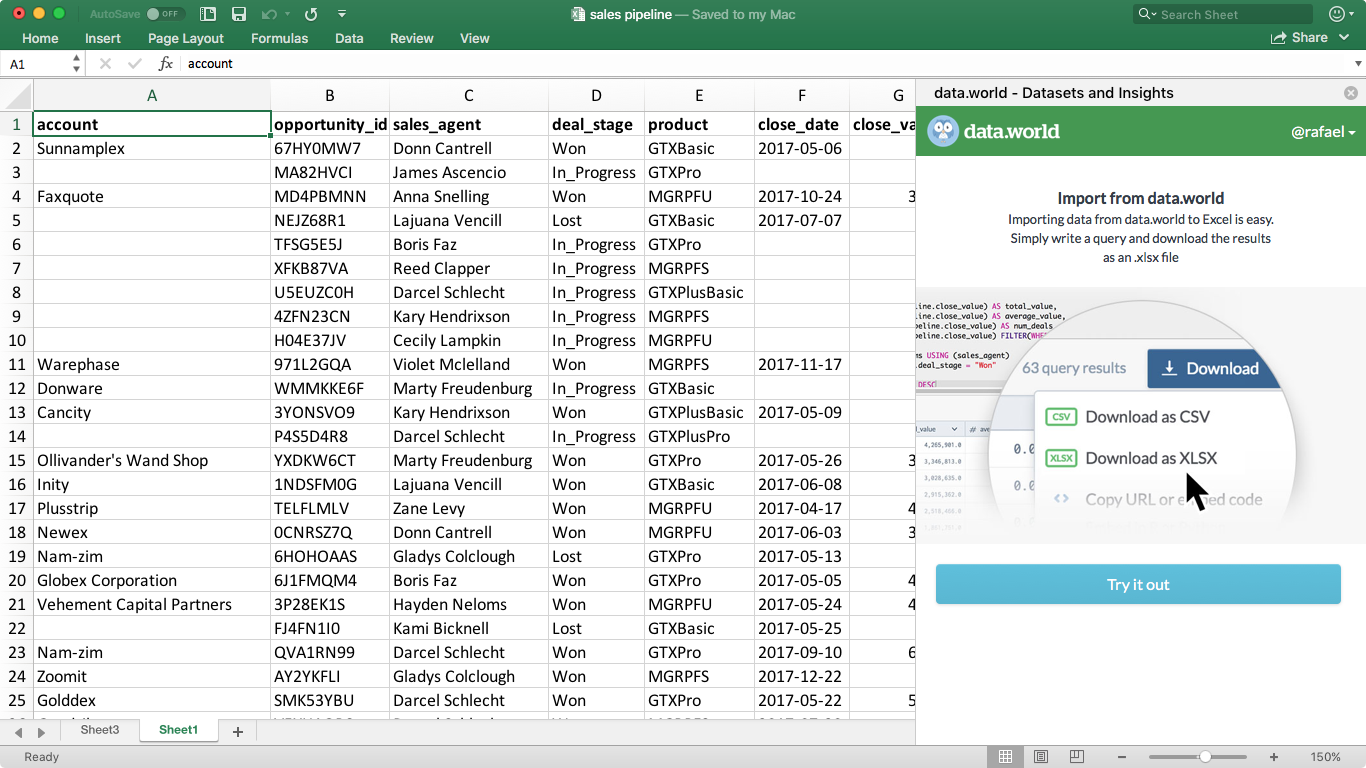The width and height of the screenshot is (1366, 768).
Task: Click the 150% zoom level
Action: click(x=1325, y=757)
